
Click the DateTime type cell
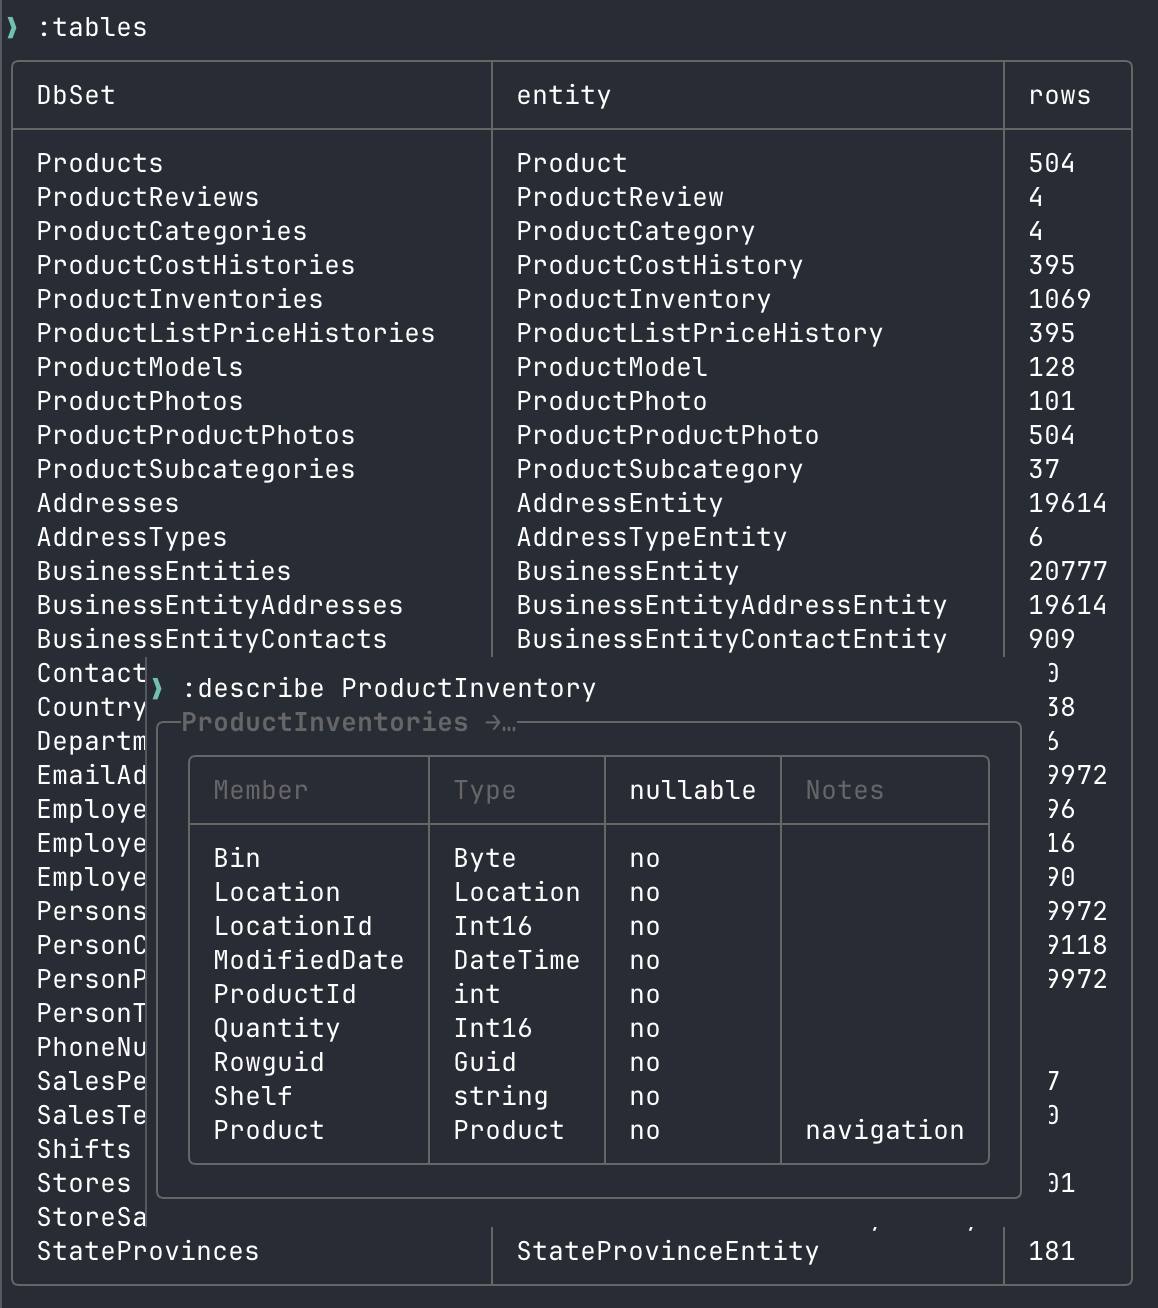click(517, 960)
